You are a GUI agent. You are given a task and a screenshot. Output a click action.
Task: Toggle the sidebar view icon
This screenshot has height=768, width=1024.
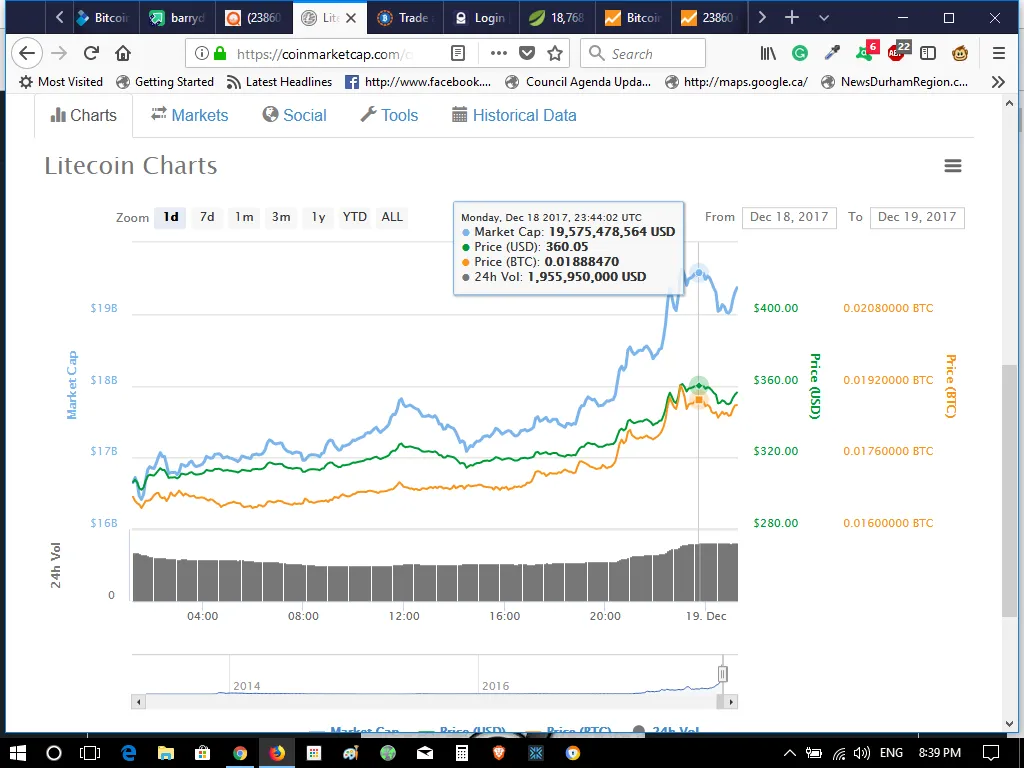point(928,54)
